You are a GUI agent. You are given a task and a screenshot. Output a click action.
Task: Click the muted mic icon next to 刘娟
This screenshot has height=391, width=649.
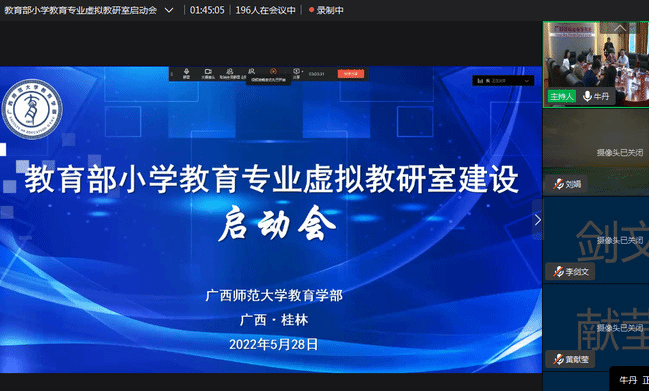(558, 184)
